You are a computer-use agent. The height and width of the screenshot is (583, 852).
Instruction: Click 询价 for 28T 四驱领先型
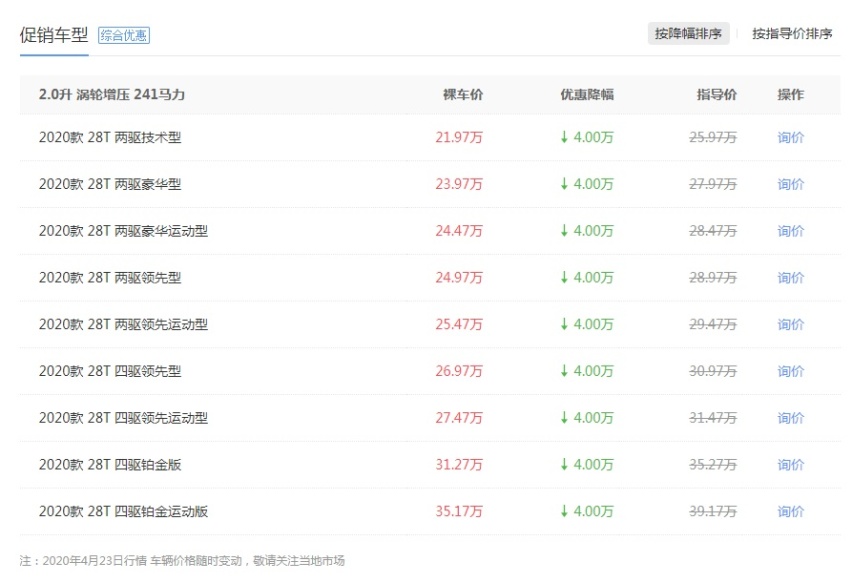790,371
